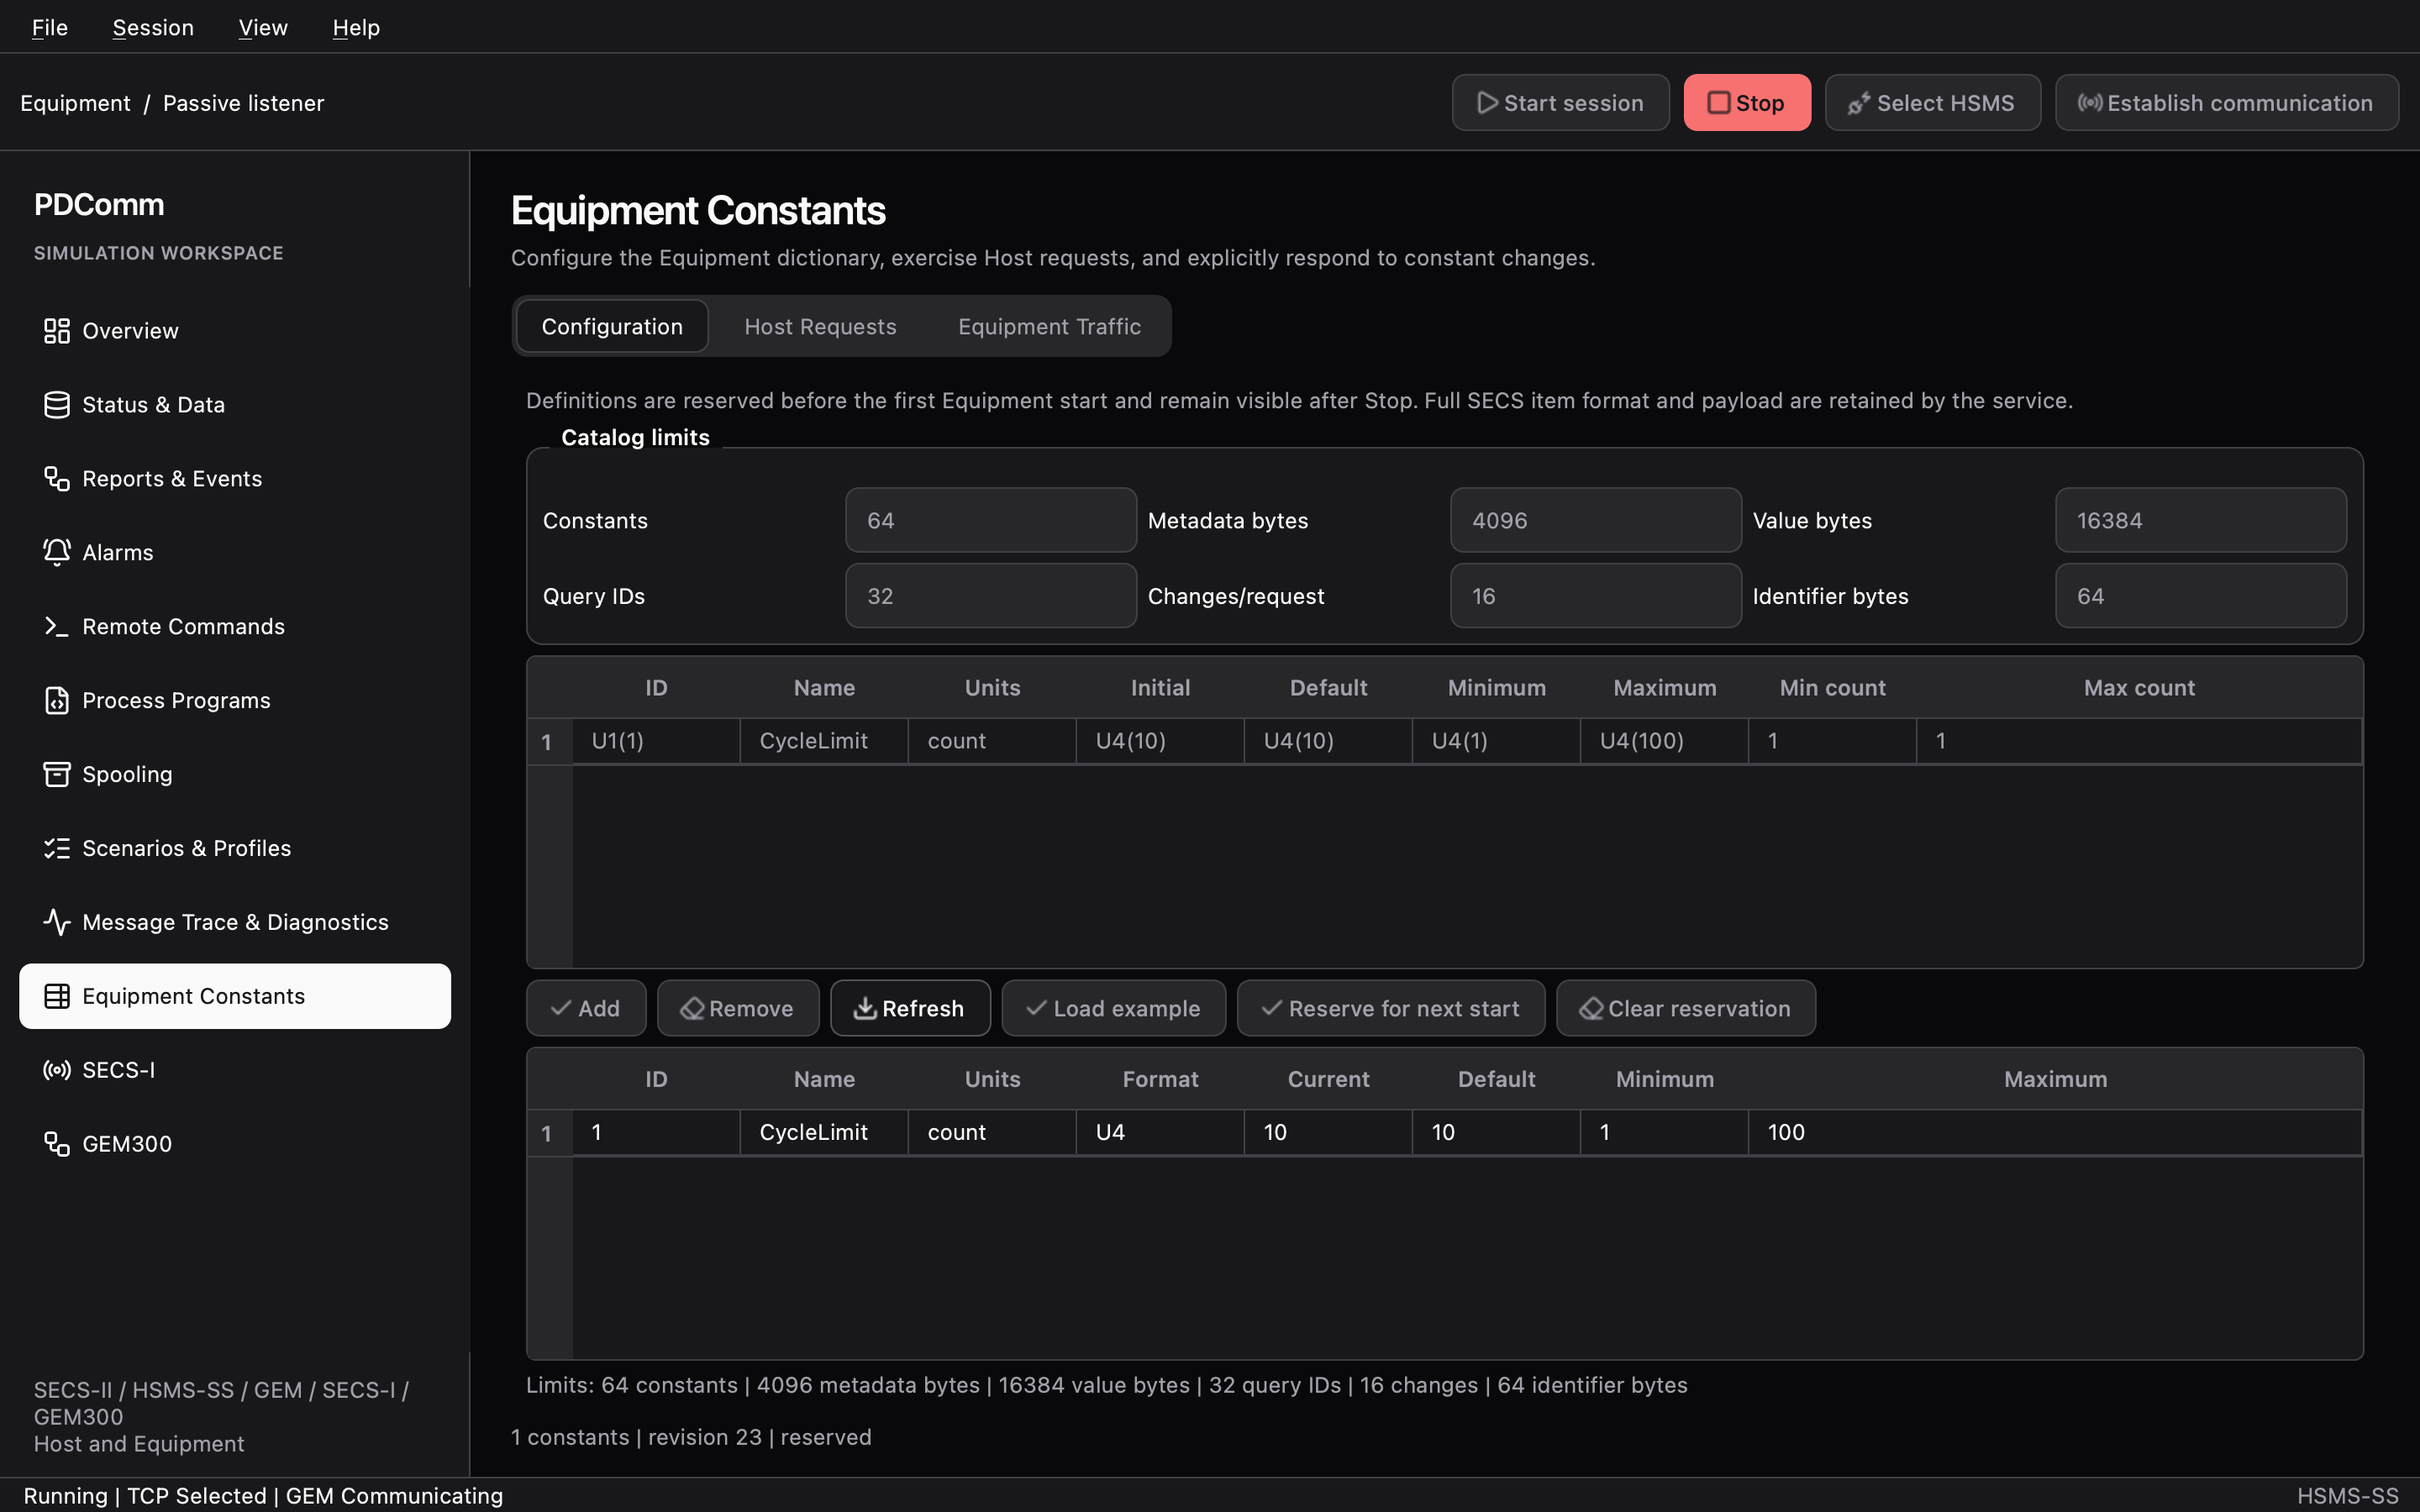Click the U4 Format cell in the lower table
Viewport: 2420px width, 1512px height.
[x=1160, y=1132]
